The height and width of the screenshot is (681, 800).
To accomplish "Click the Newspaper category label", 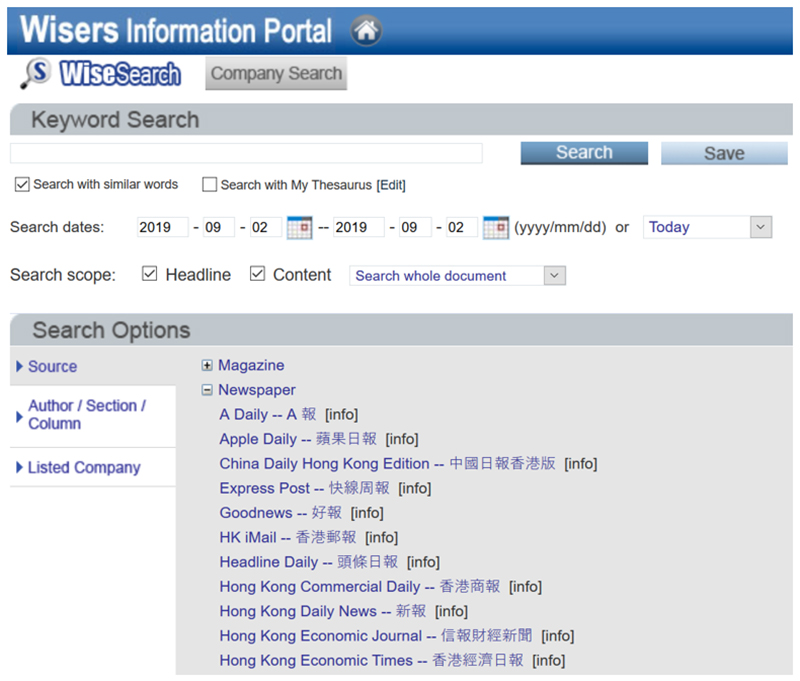I will click(x=257, y=390).
